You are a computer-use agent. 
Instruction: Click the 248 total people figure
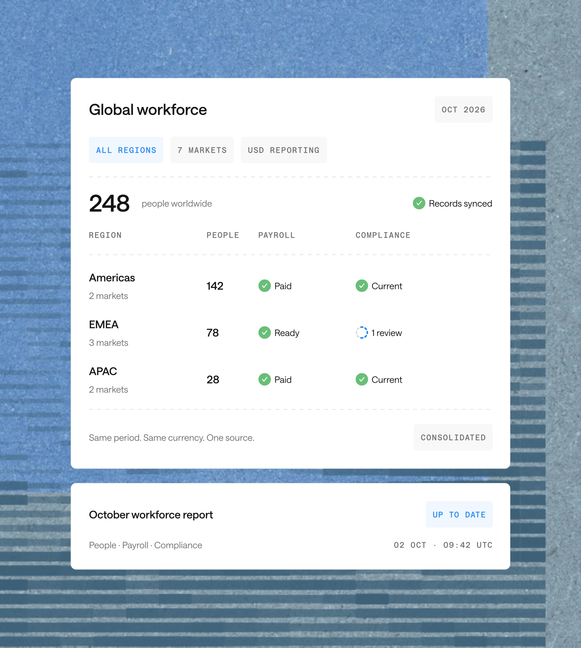pyautogui.click(x=109, y=203)
